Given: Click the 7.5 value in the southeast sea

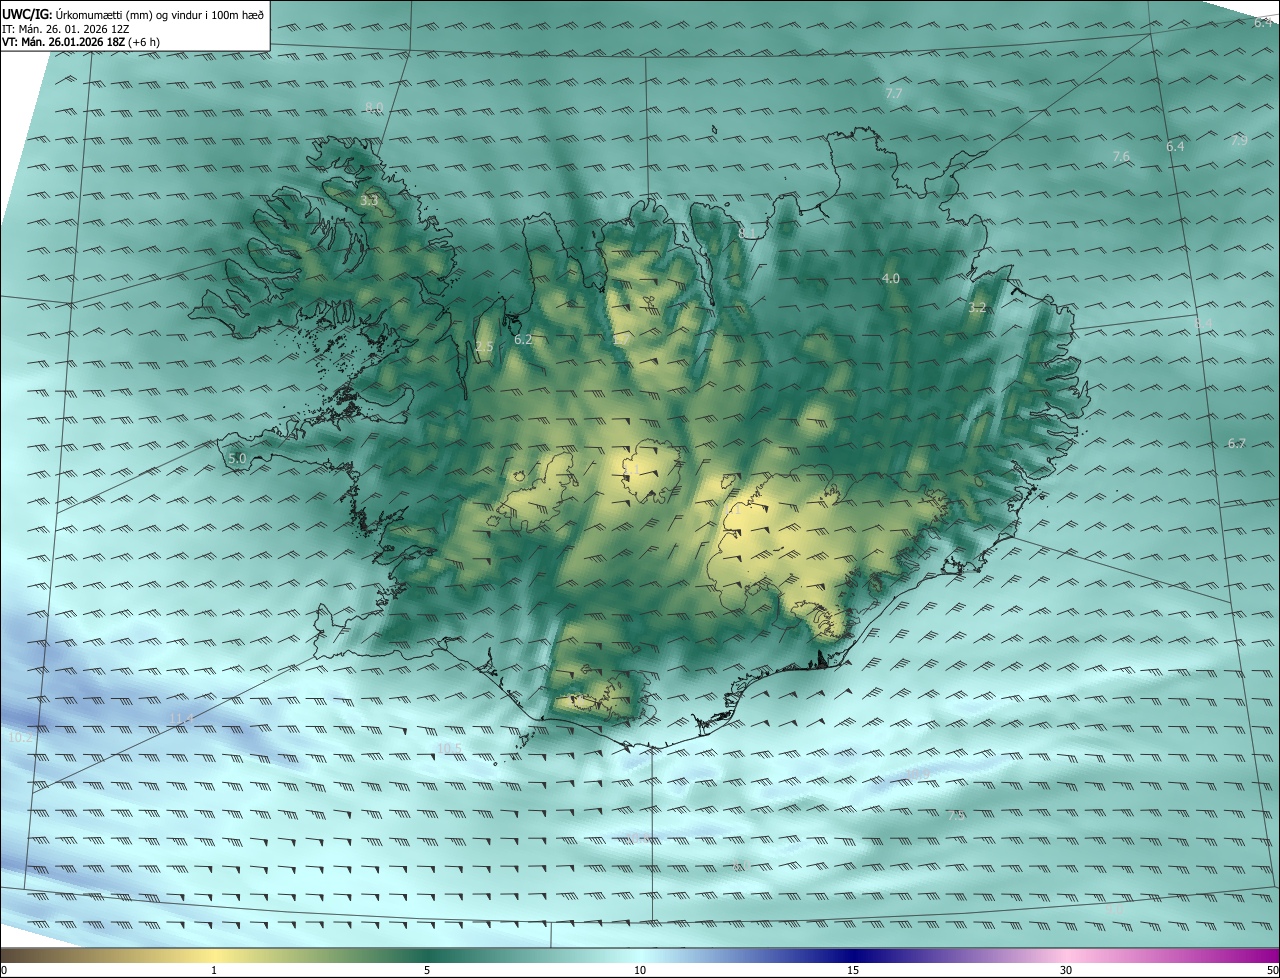Looking at the screenshot, I should [956, 815].
